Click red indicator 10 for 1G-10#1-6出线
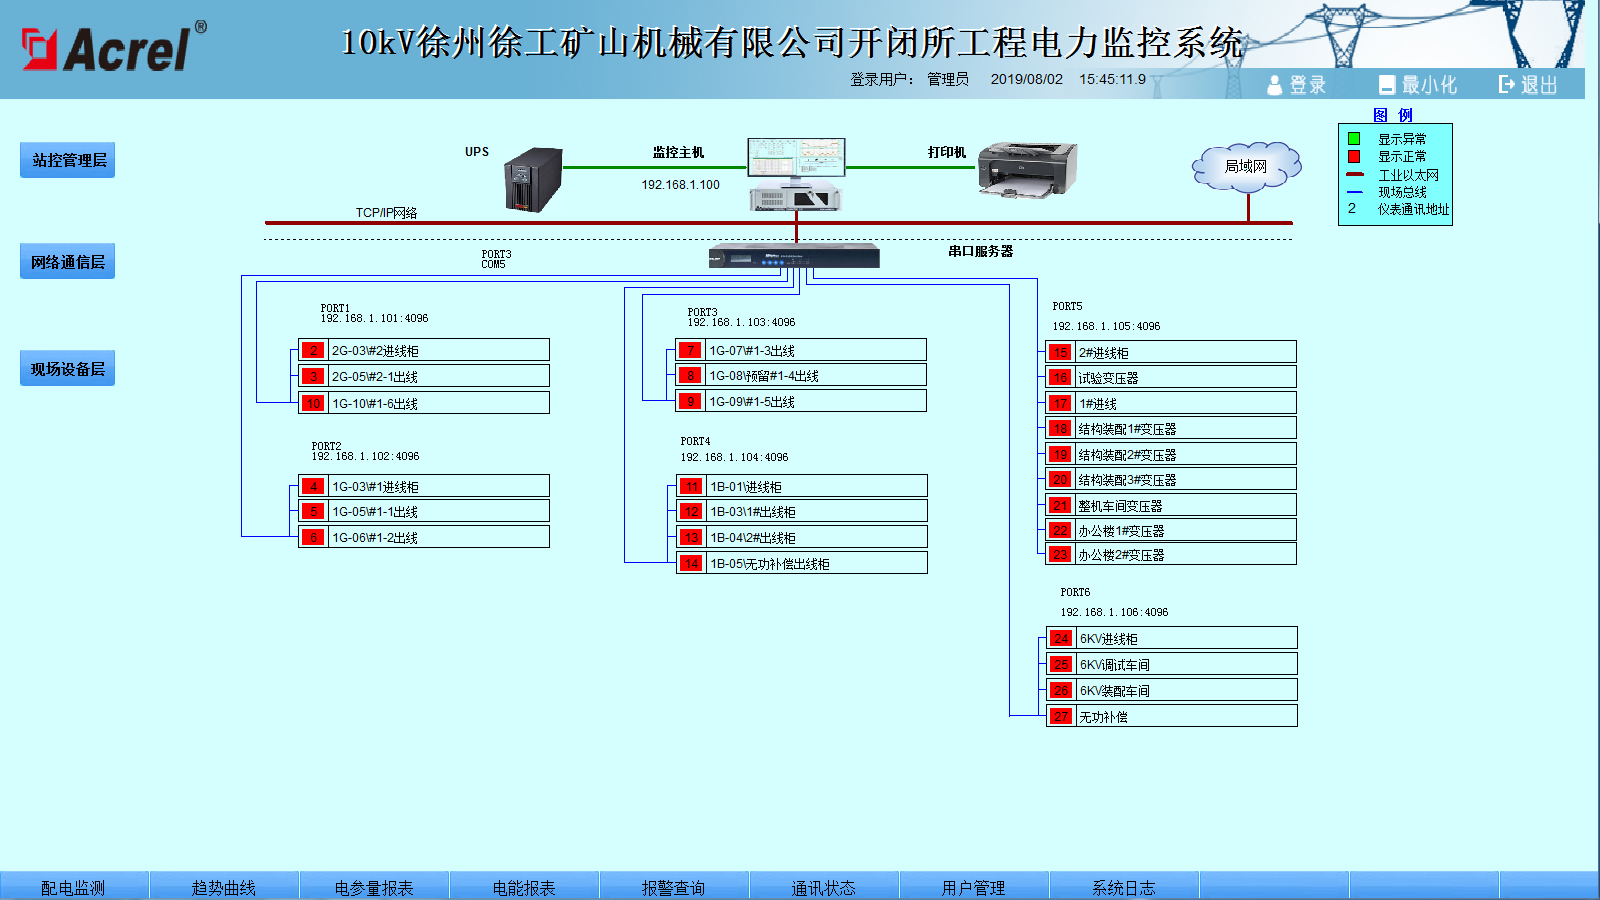This screenshot has width=1600, height=900. click(313, 403)
